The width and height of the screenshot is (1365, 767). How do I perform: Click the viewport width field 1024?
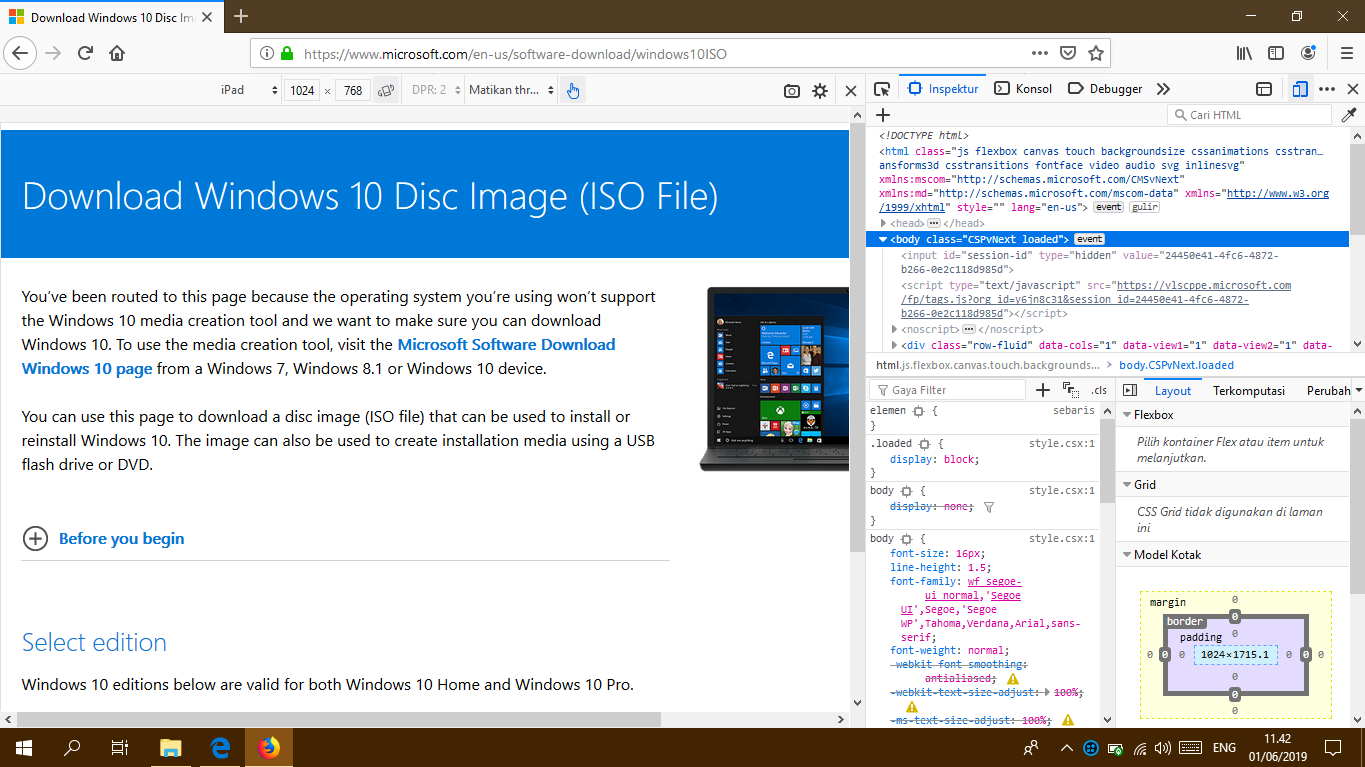[x=302, y=90]
